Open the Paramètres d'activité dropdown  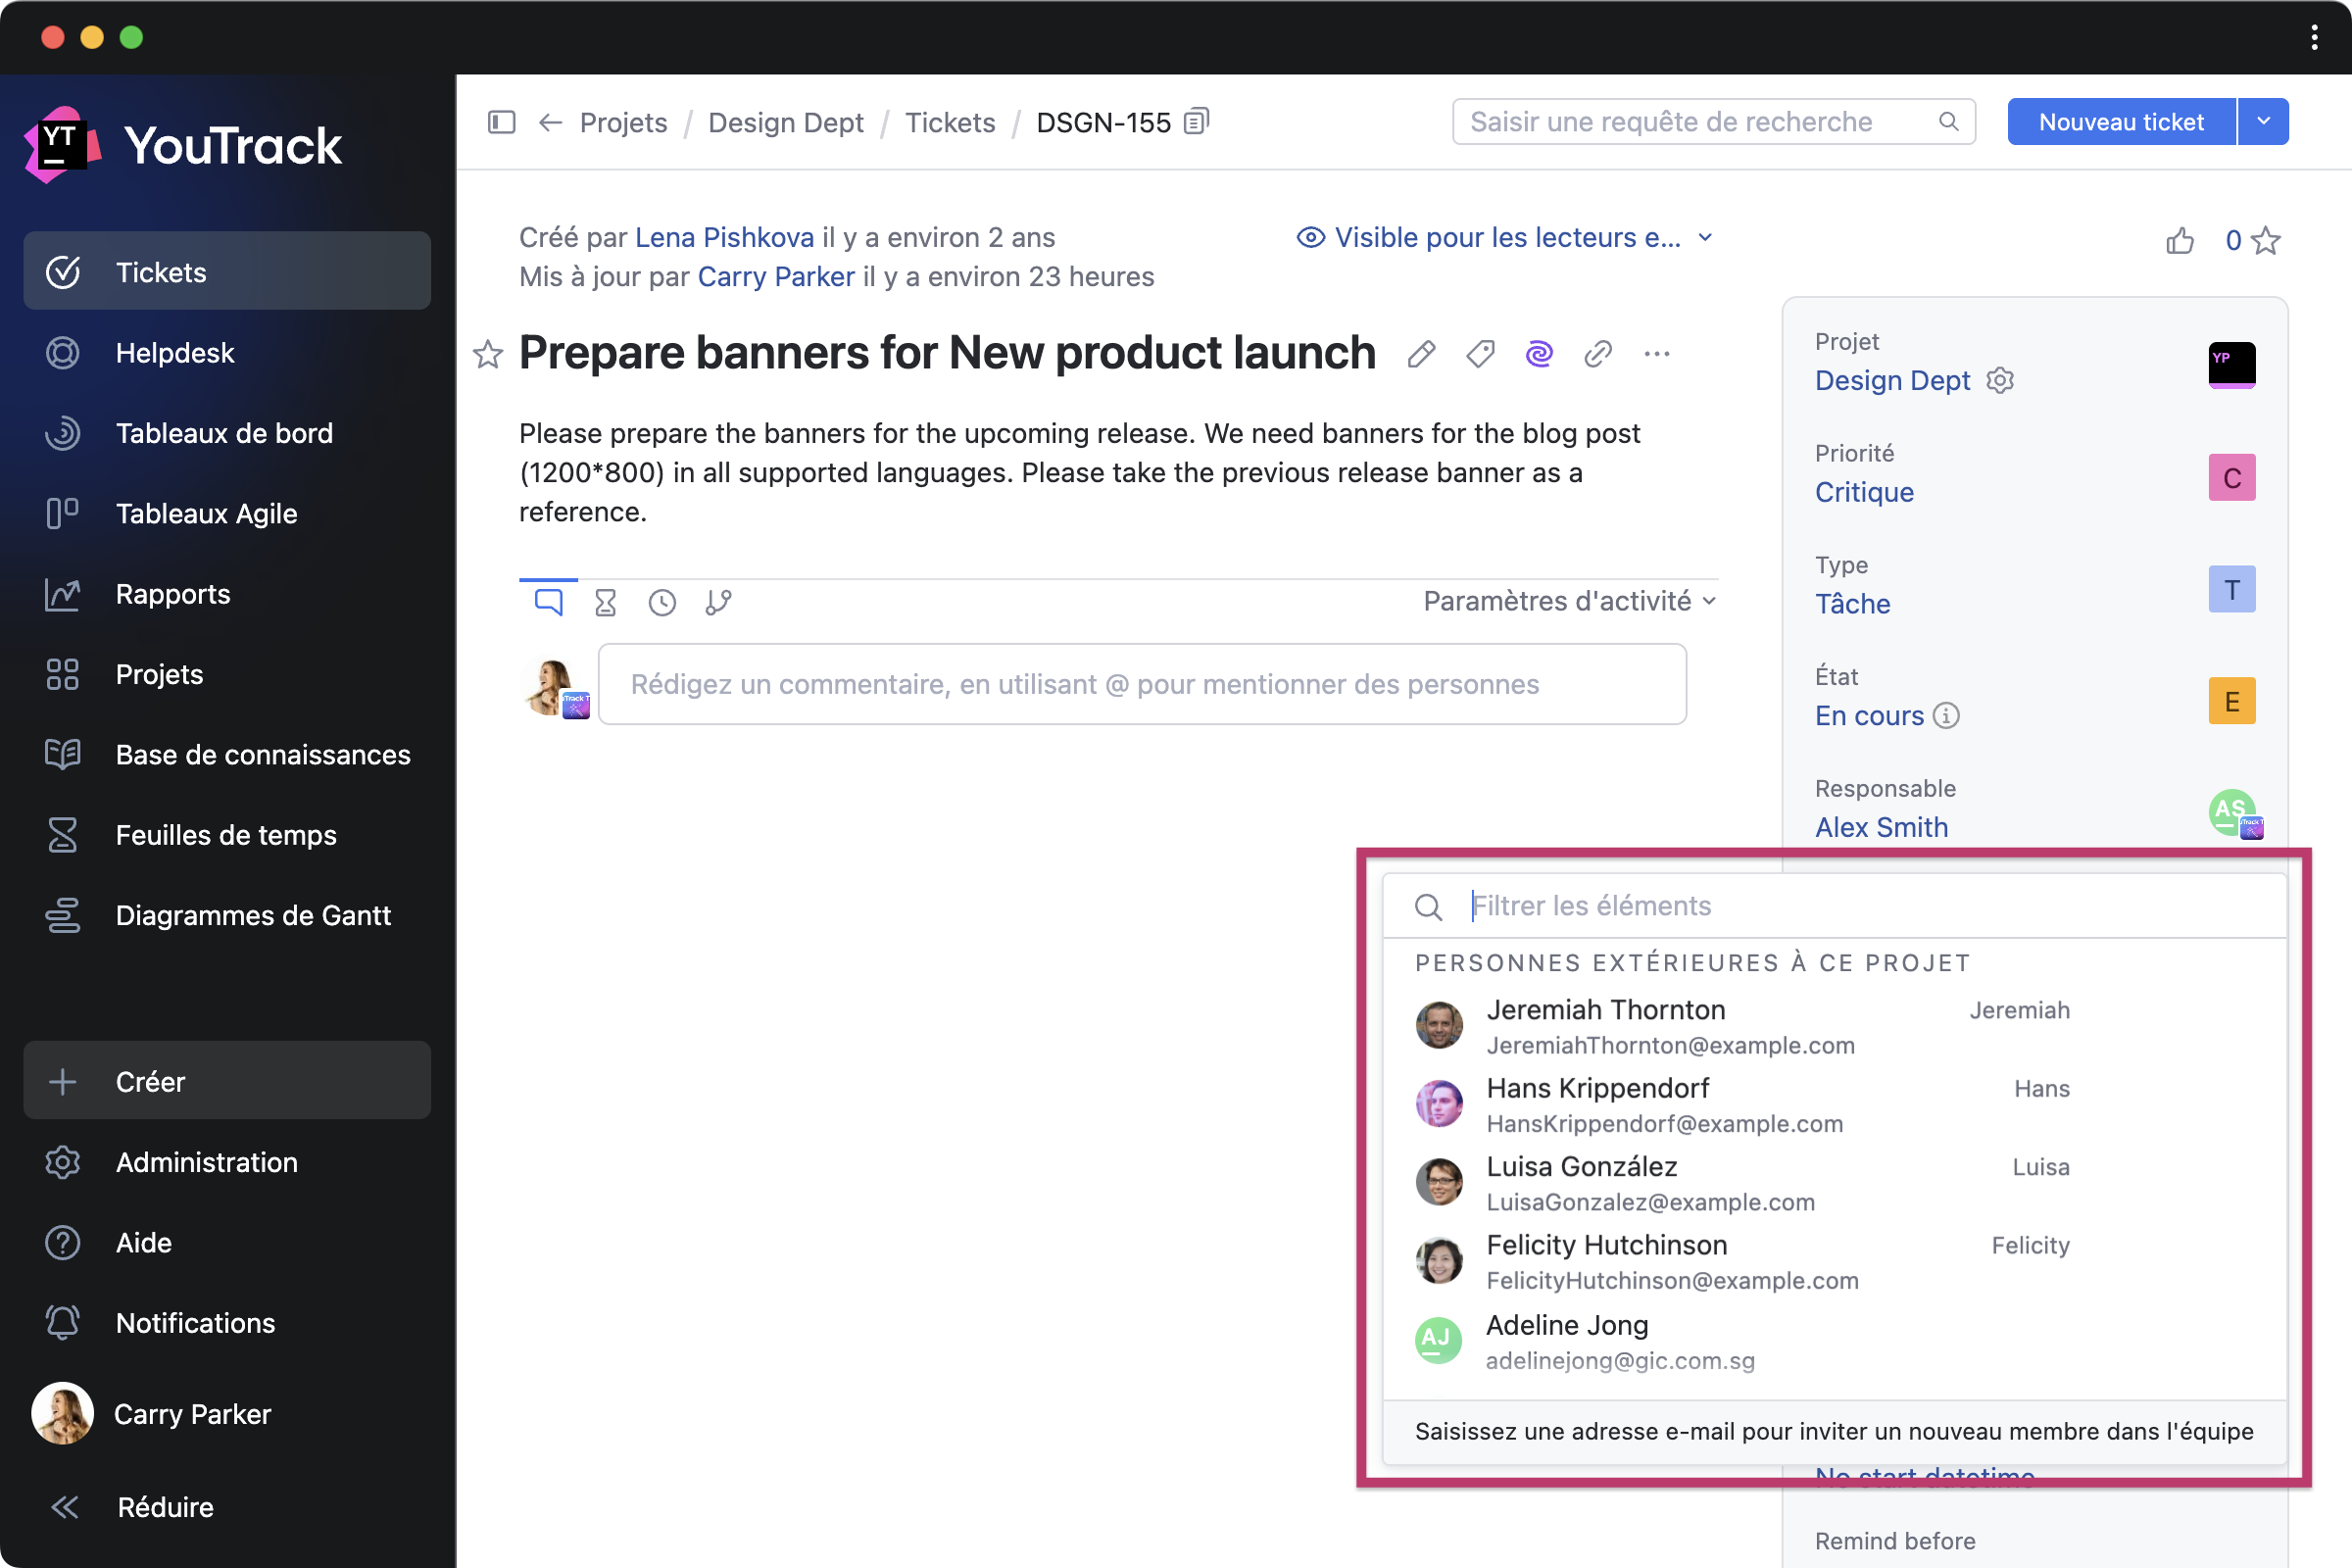point(1569,601)
